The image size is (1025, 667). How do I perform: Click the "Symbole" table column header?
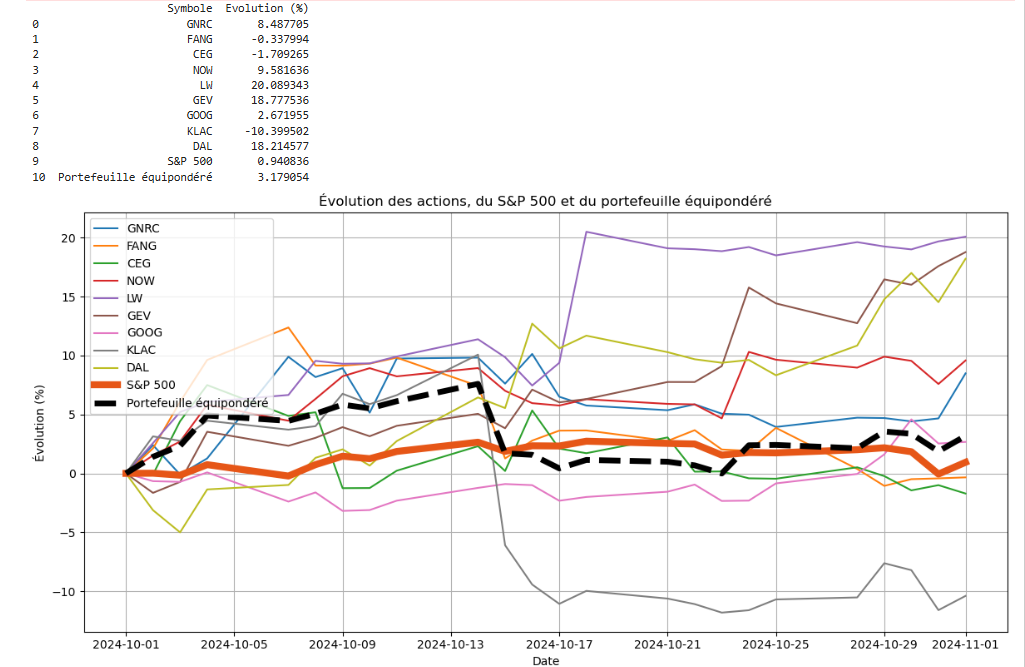[x=190, y=9]
